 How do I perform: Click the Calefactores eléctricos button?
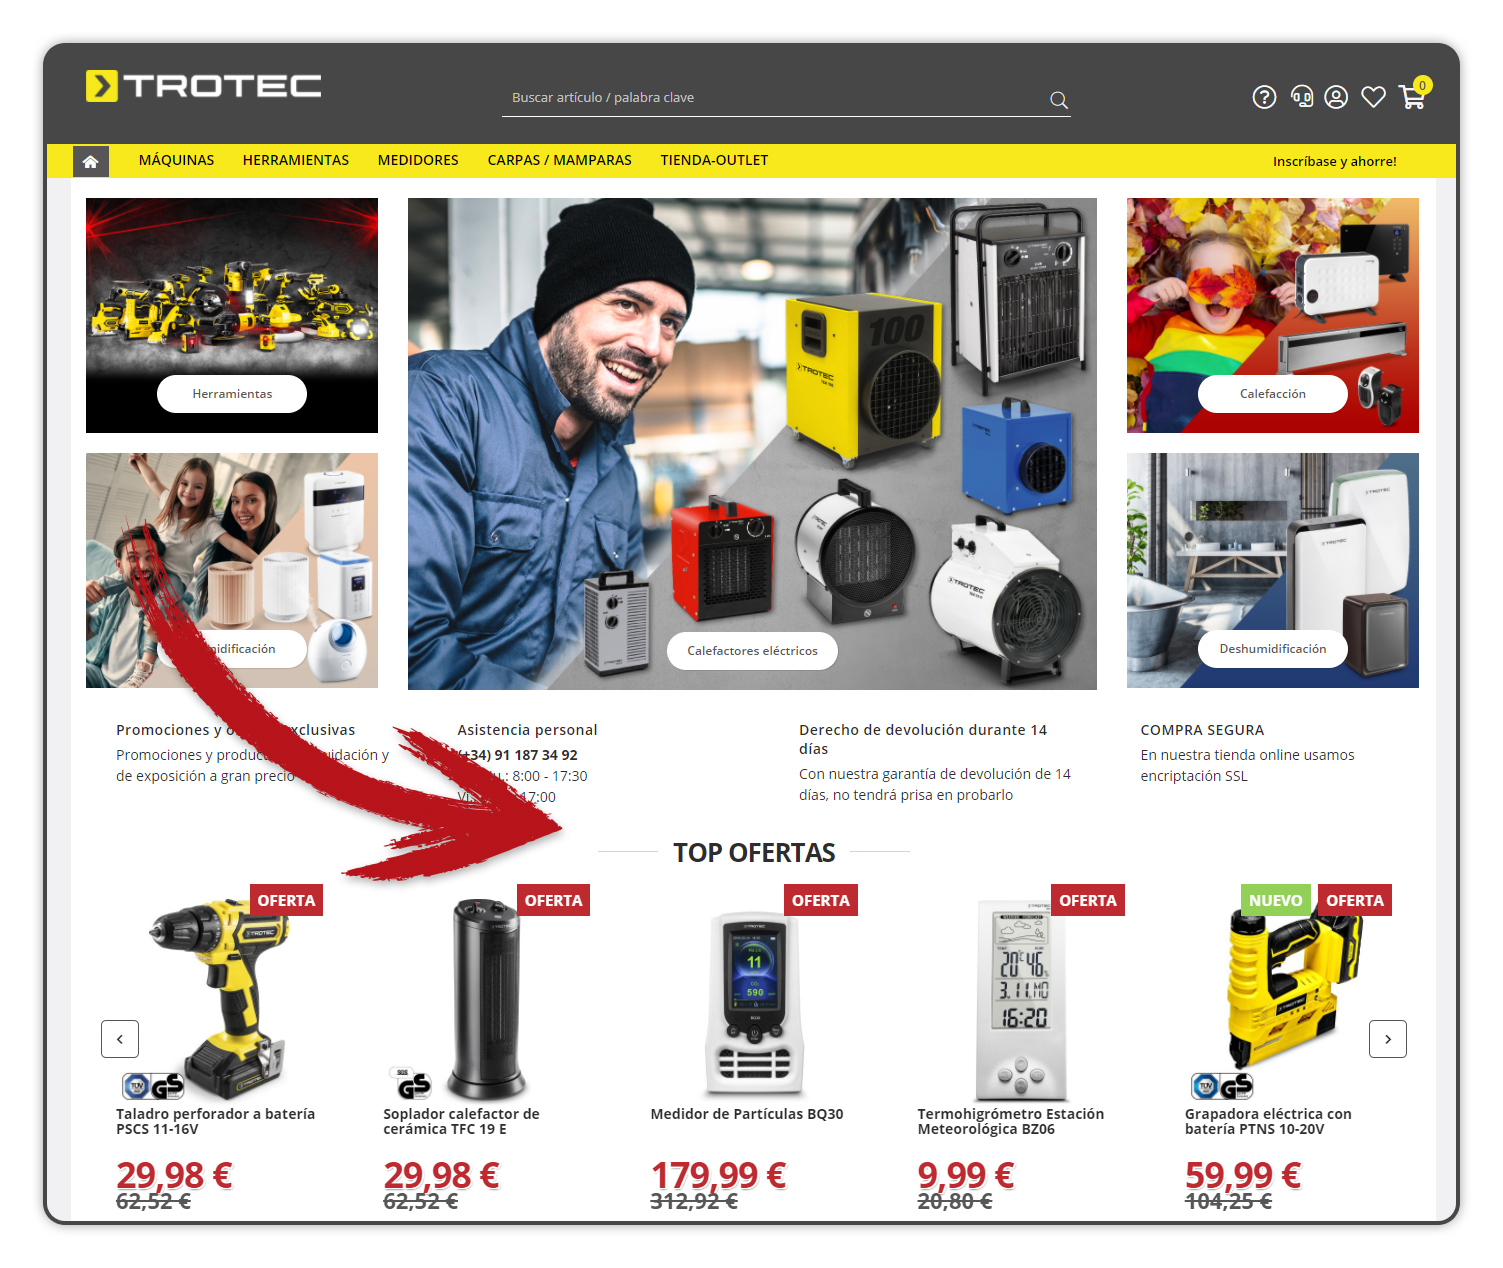tap(752, 651)
